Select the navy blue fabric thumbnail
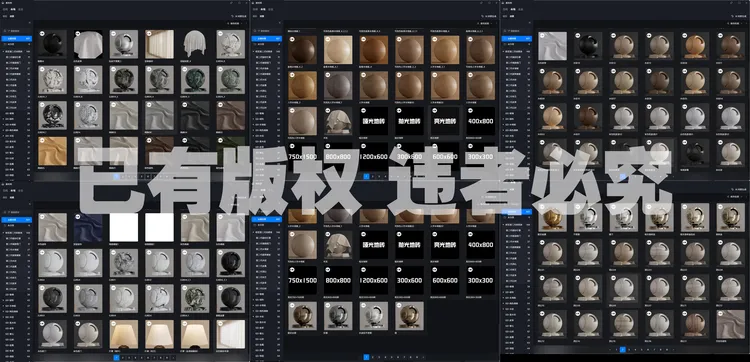This screenshot has height=362, width=750. [88, 227]
